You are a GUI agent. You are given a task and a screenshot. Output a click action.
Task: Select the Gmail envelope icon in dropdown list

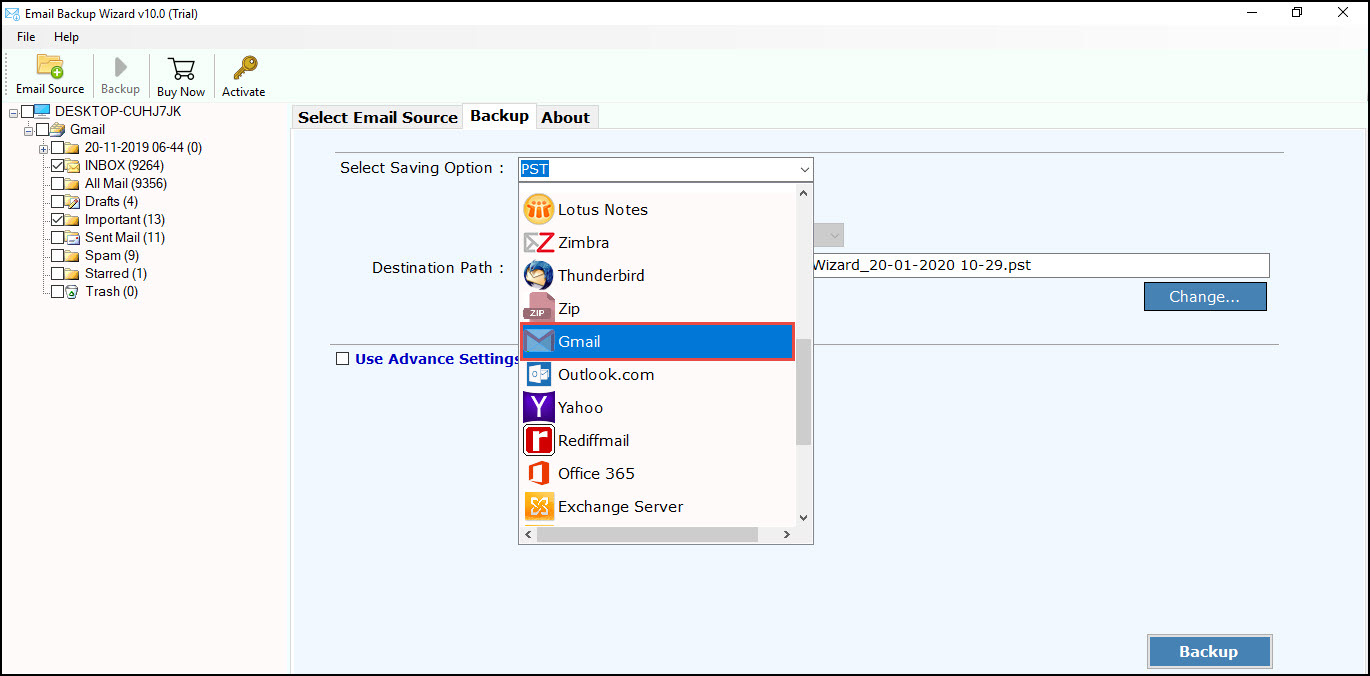(x=539, y=341)
